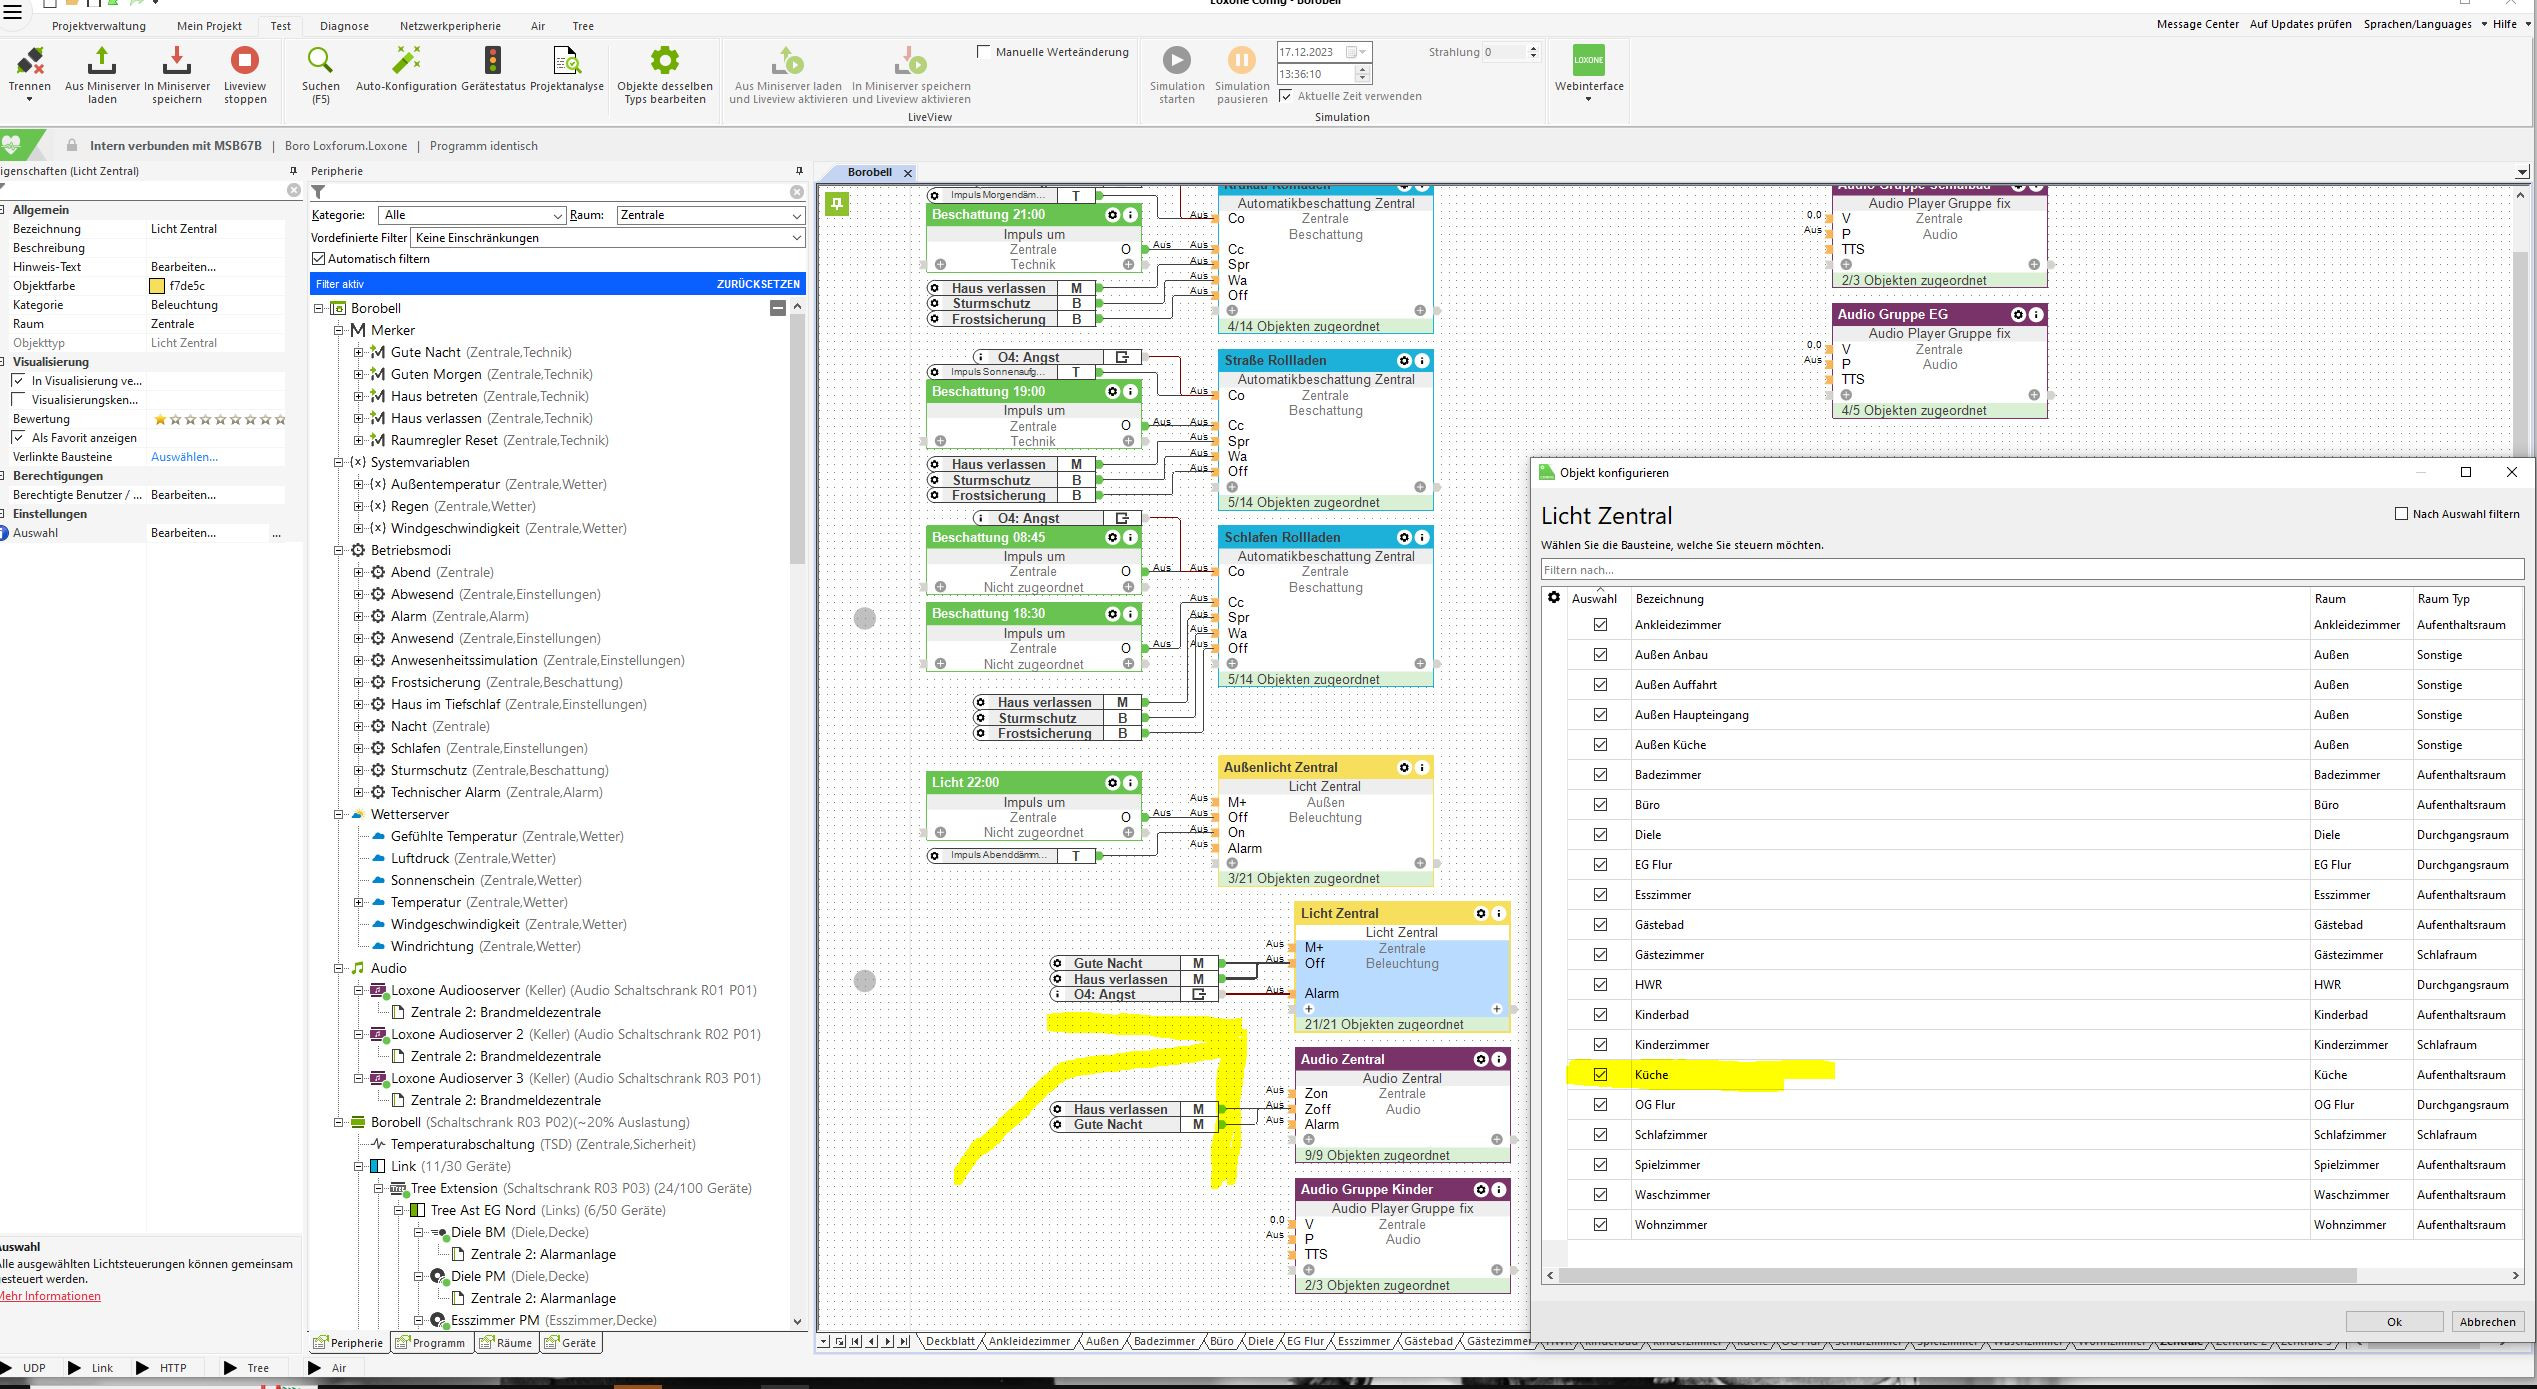Run the Auto-Konfiguration tool
2537x1389 pixels.
(x=406, y=62)
